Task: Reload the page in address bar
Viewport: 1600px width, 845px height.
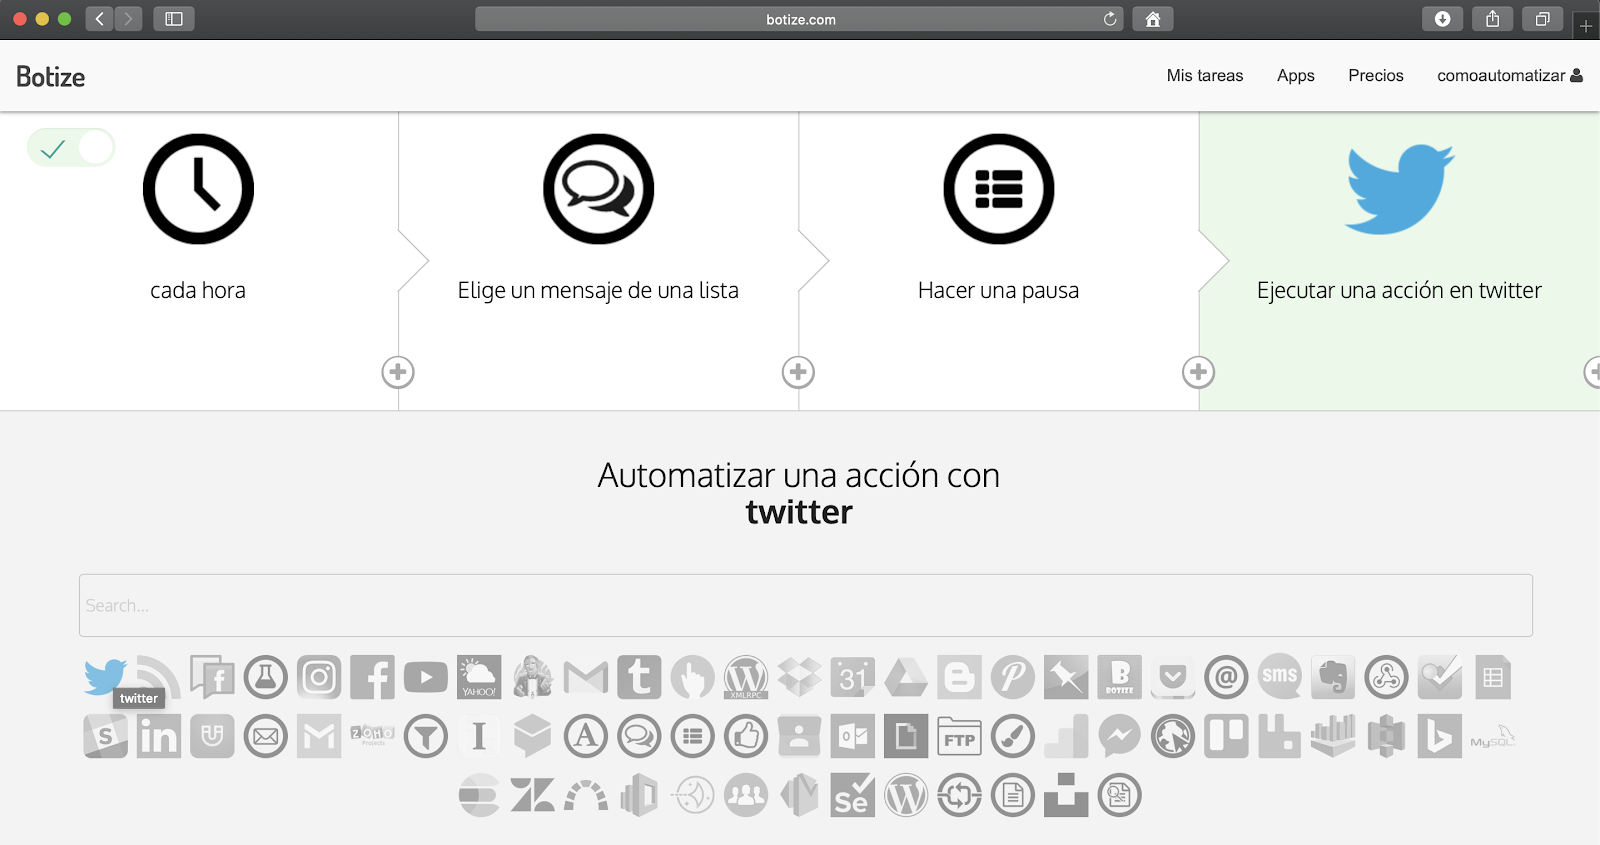Action: pos(1110,19)
